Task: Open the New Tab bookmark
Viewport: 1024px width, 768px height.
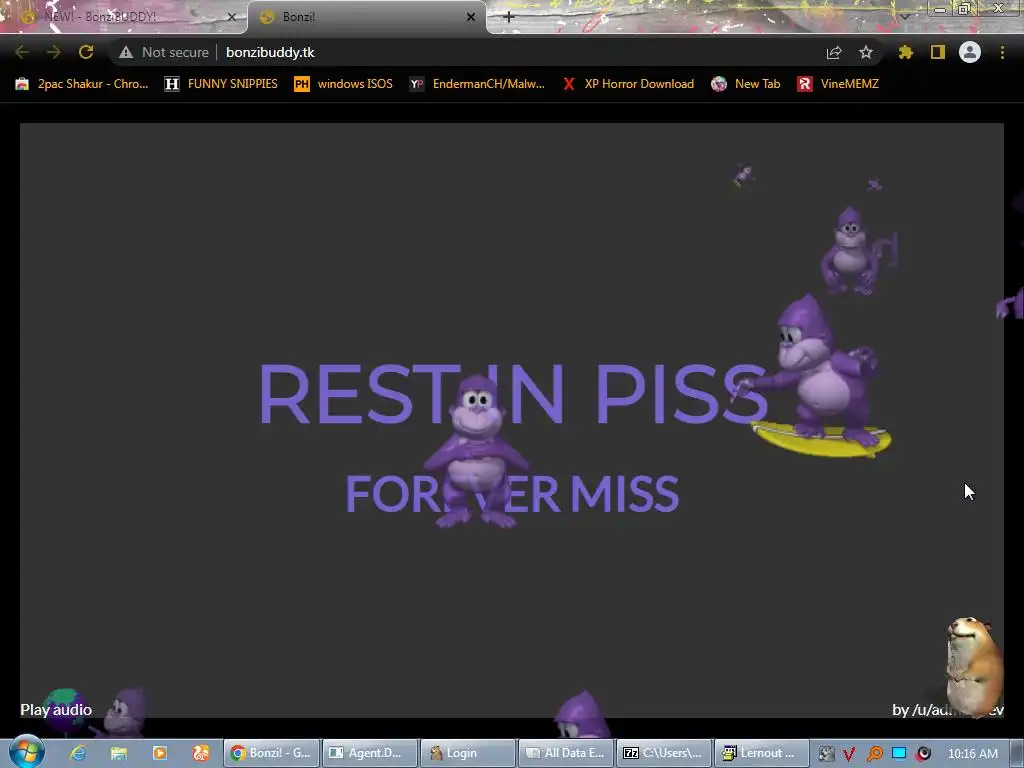Action: pyautogui.click(x=746, y=84)
